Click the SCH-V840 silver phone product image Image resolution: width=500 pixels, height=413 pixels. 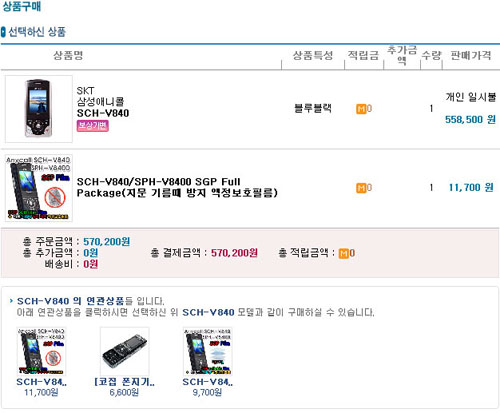[39, 109]
